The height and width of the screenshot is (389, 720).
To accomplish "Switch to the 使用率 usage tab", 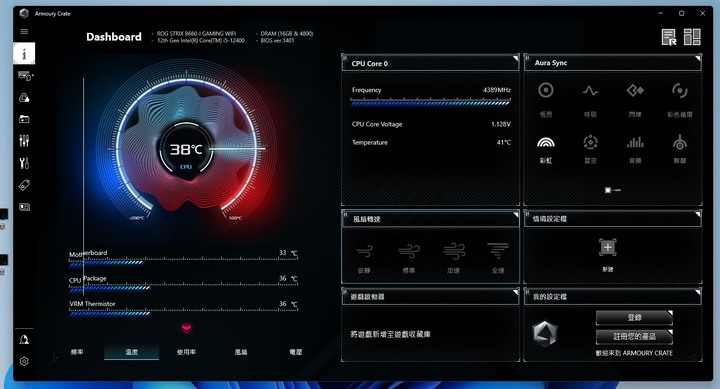I will coord(186,352).
